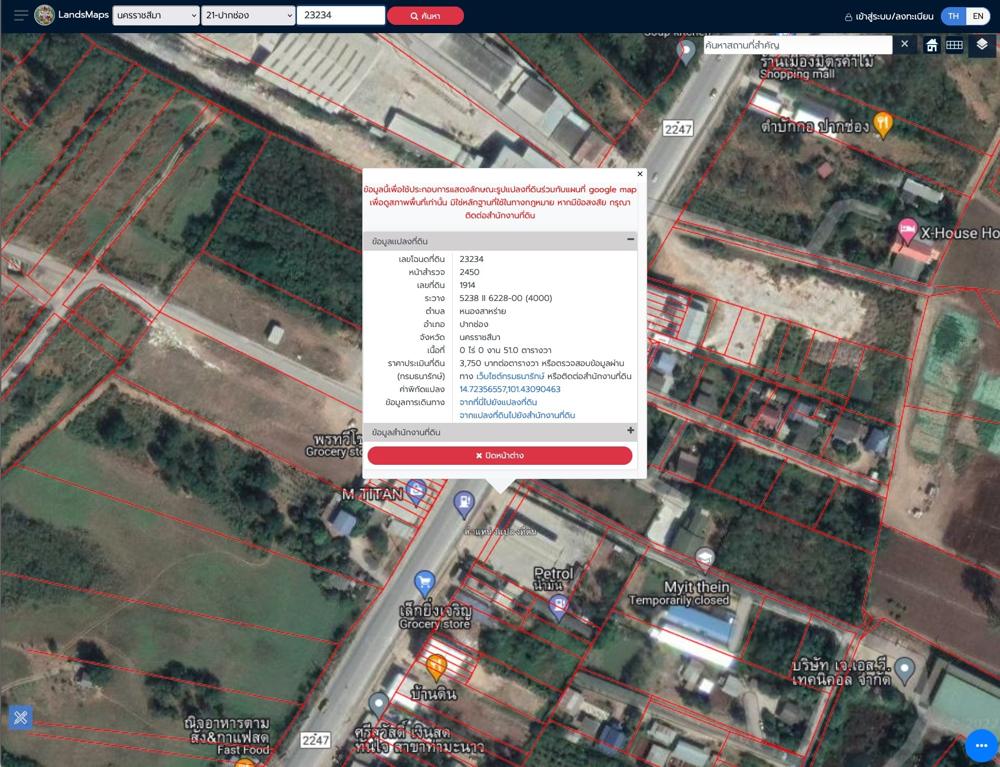Open the hamburger menu beside LandsMaps logo
1000x767 pixels.
point(20,15)
